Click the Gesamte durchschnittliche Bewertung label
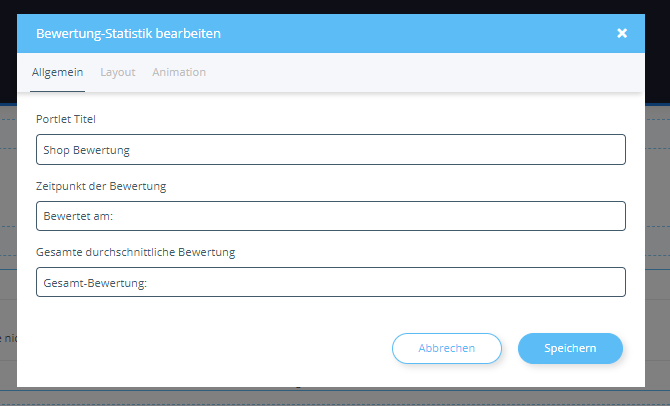Viewport: 670px width, 406px height. 135,252
